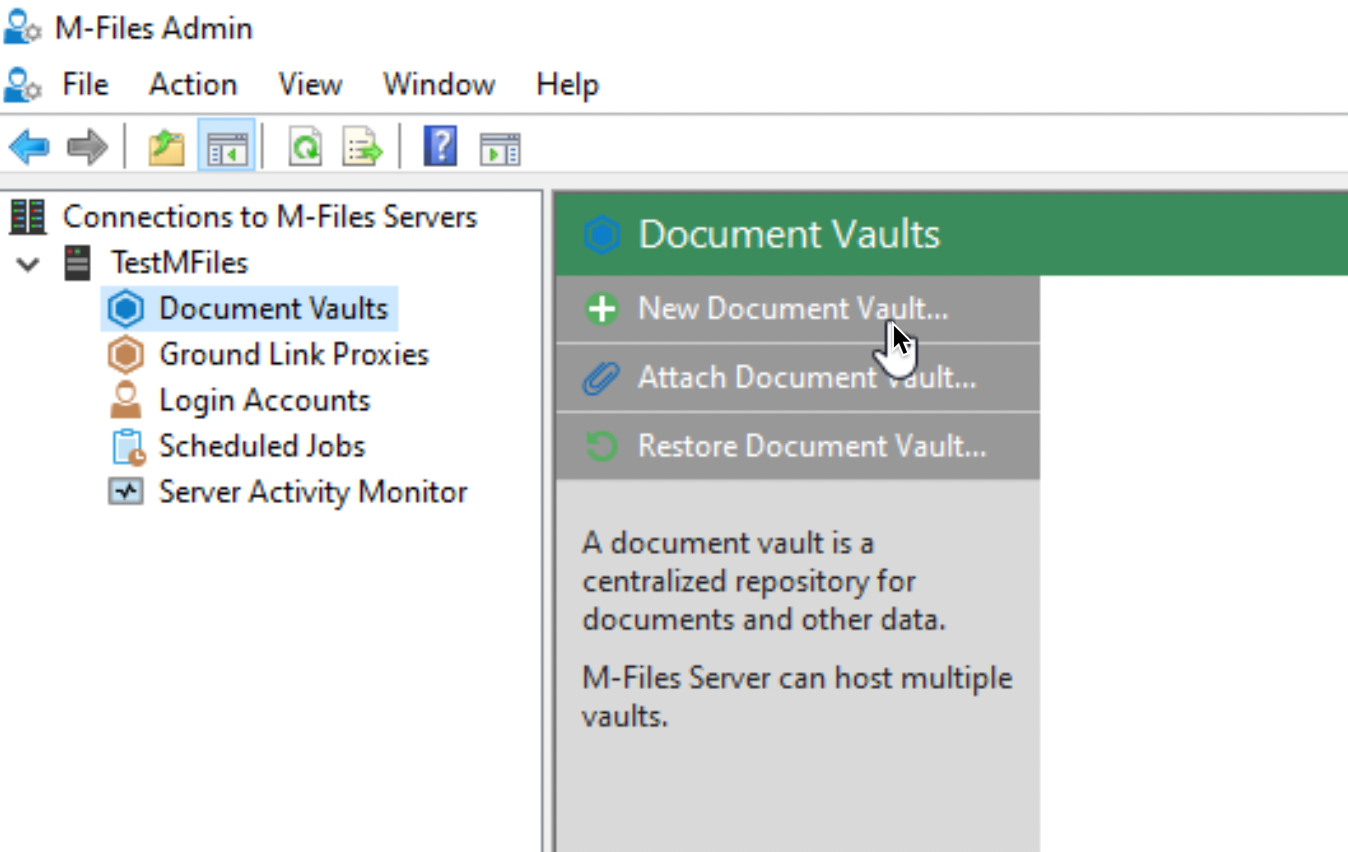1348x852 pixels.
Task: Select Scheduled Jobs in the tree
Action: pyautogui.click(x=262, y=446)
